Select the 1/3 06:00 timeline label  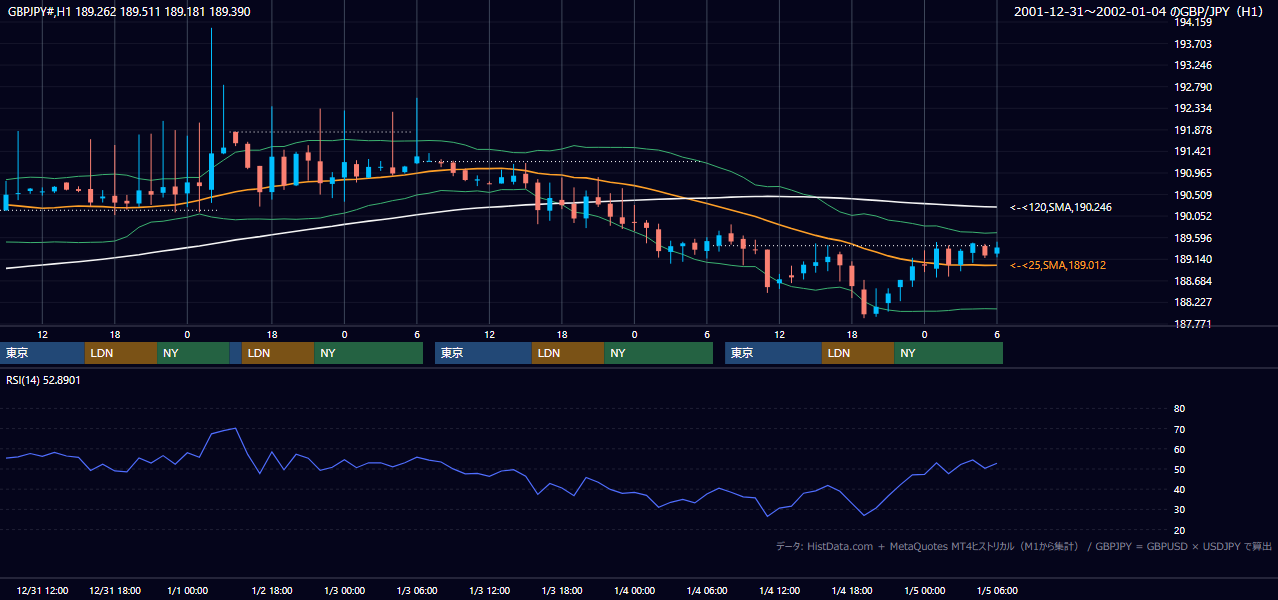coord(417,590)
